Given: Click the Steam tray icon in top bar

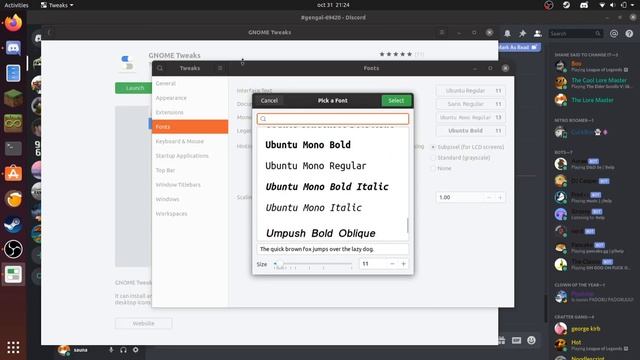Looking at the screenshot, I should [x=566, y=5].
